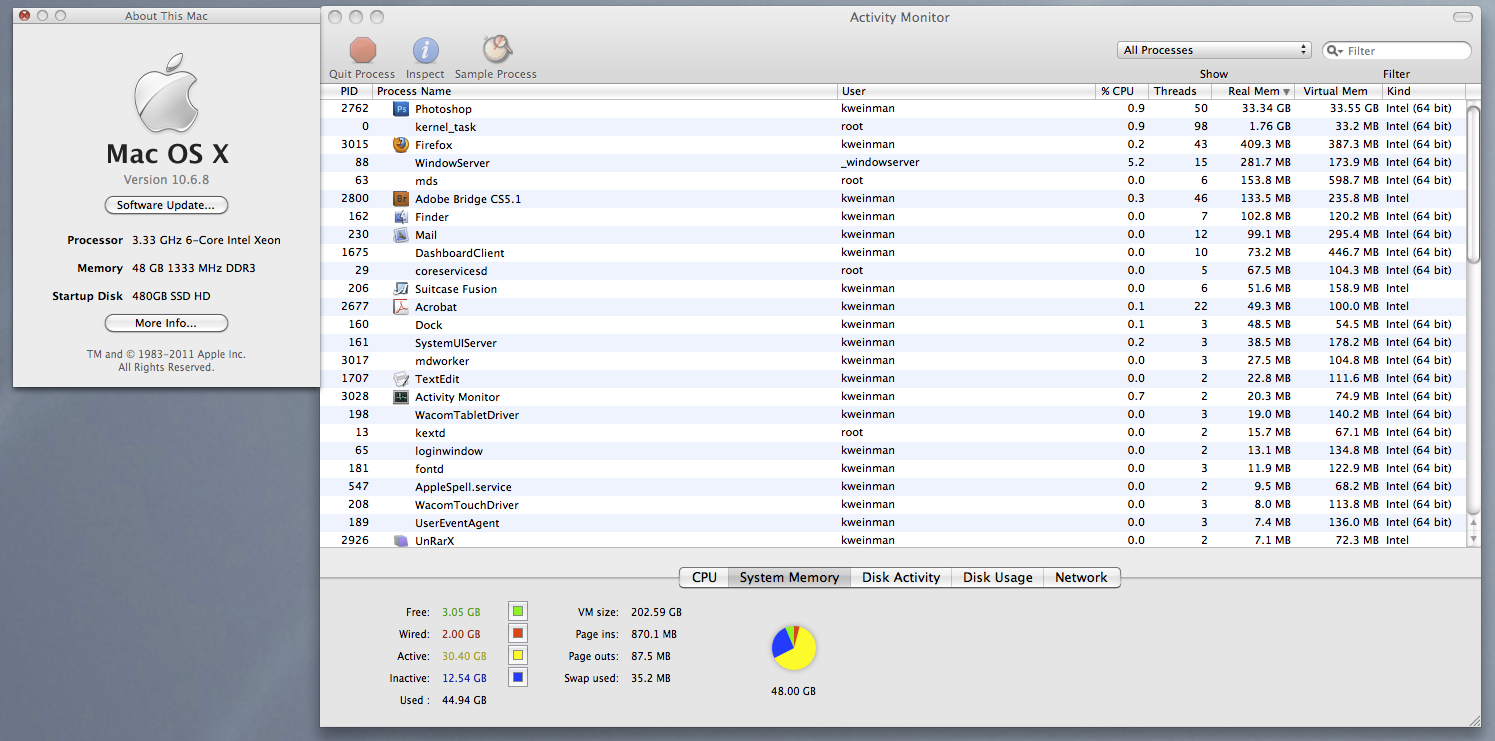
Task: Click the memory usage pie chart
Action: 794,648
